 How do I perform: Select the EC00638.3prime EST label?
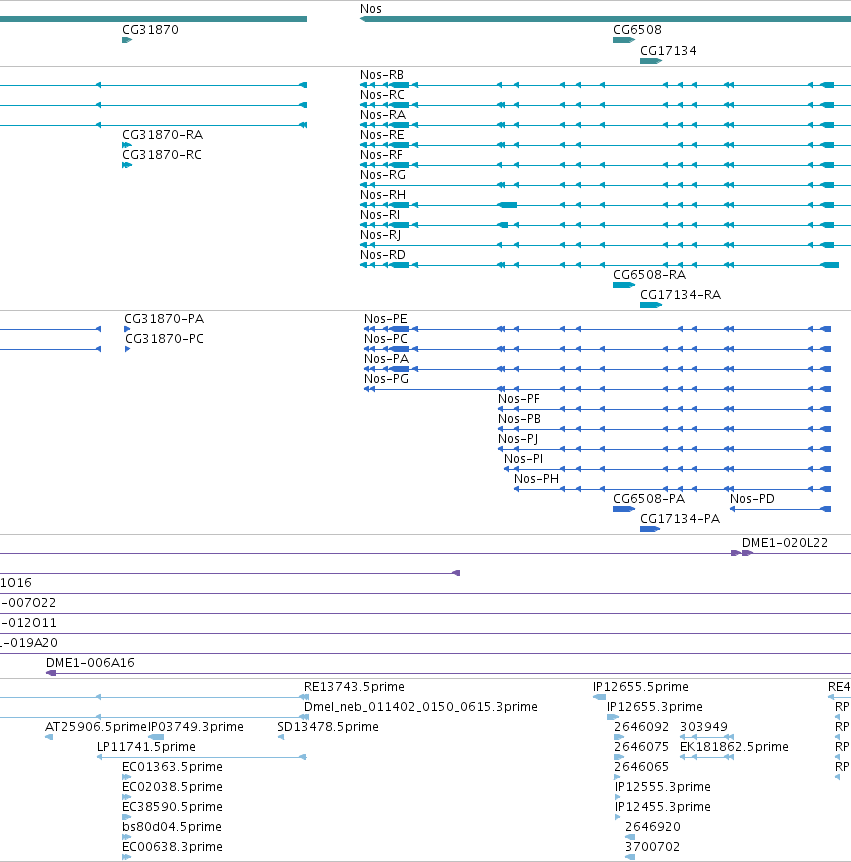[x=172, y=847]
